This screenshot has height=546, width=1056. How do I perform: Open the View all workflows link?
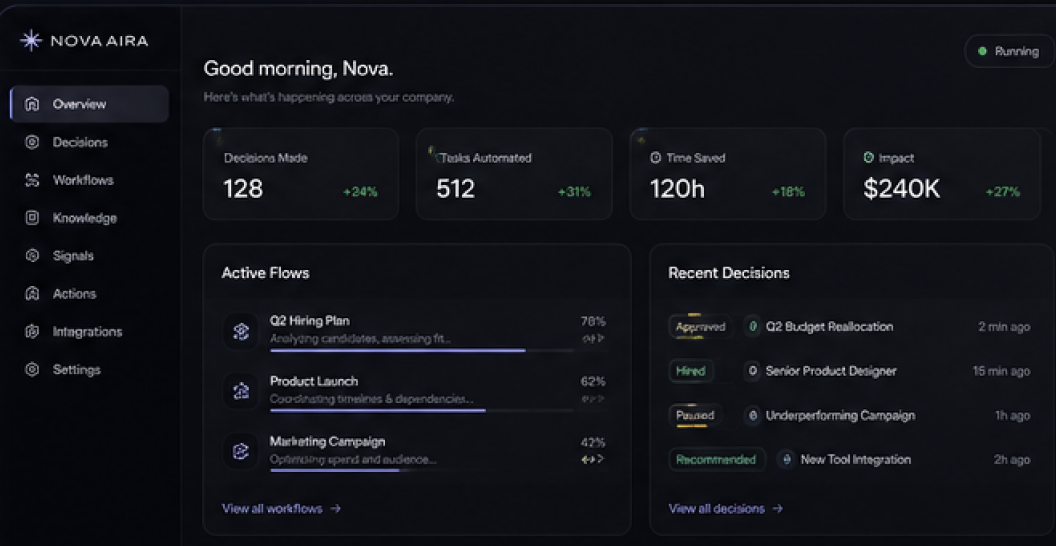coord(282,509)
